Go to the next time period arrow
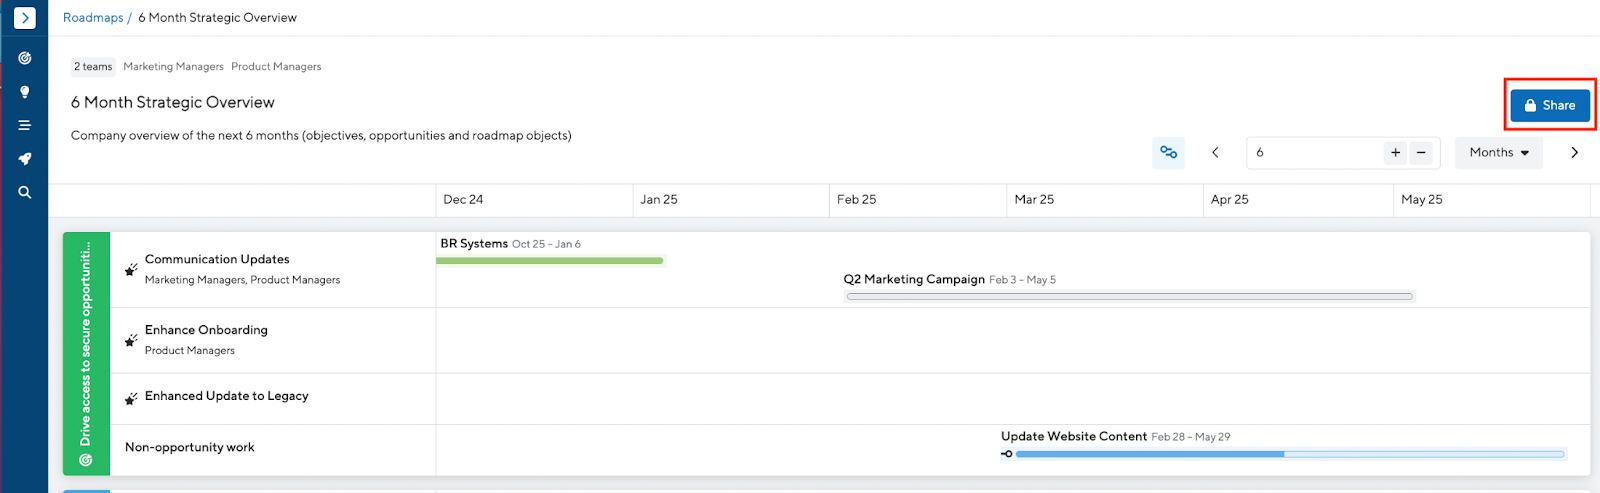 (x=1574, y=152)
